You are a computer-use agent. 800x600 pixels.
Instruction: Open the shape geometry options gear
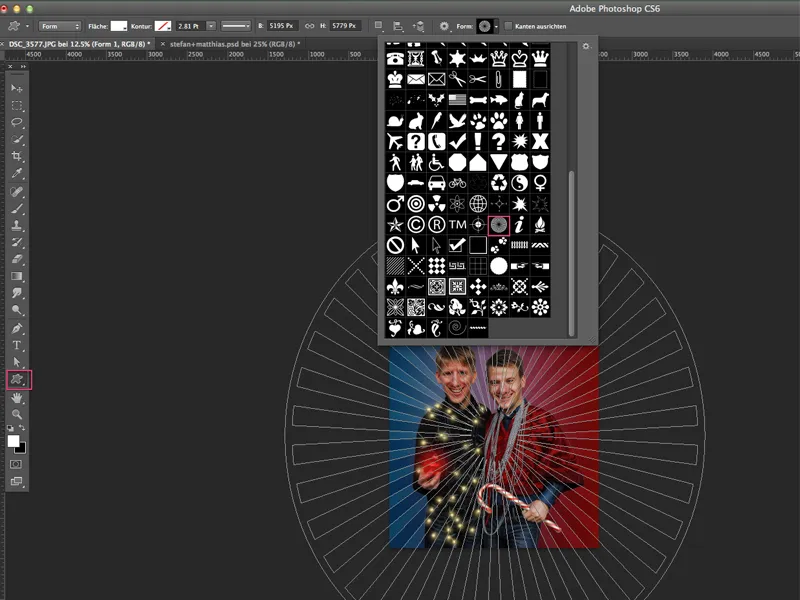[x=444, y=26]
